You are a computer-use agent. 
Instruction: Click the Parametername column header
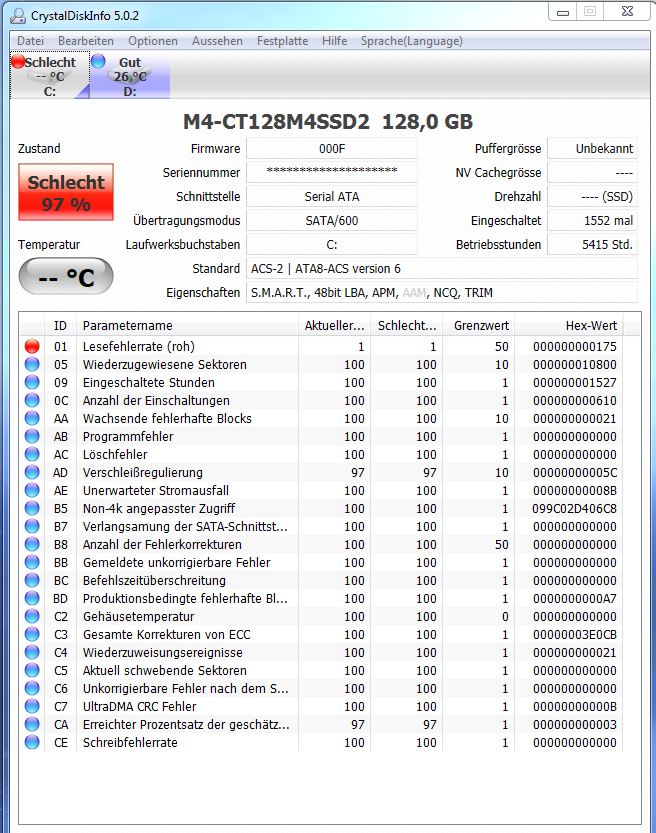point(188,326)
